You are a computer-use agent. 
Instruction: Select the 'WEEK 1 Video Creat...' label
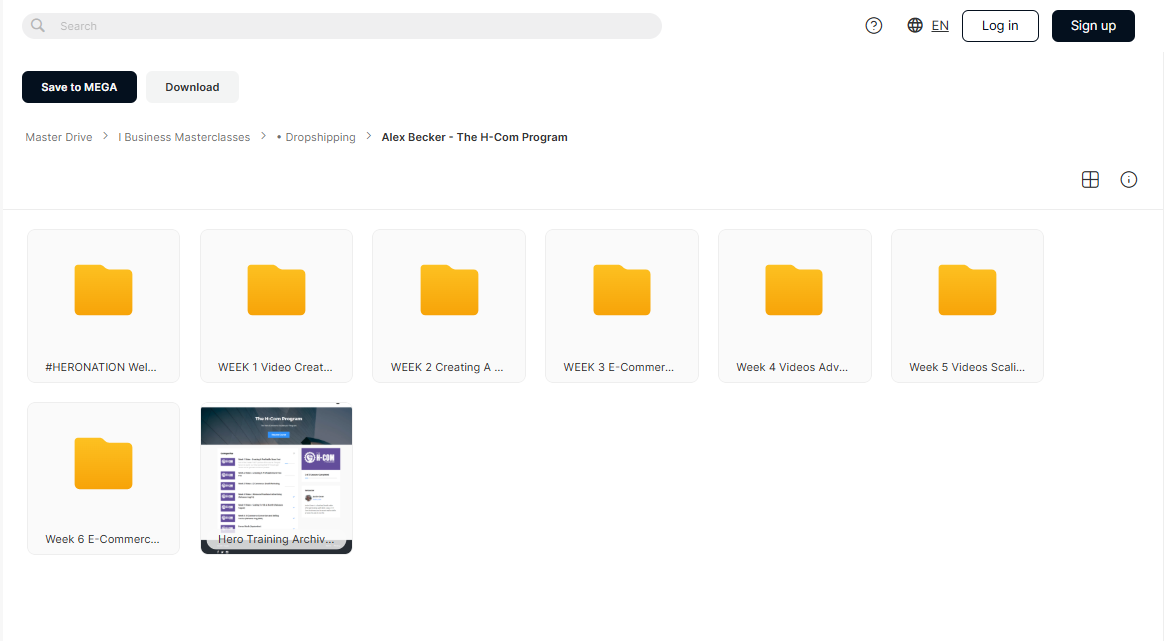(275, 367)
